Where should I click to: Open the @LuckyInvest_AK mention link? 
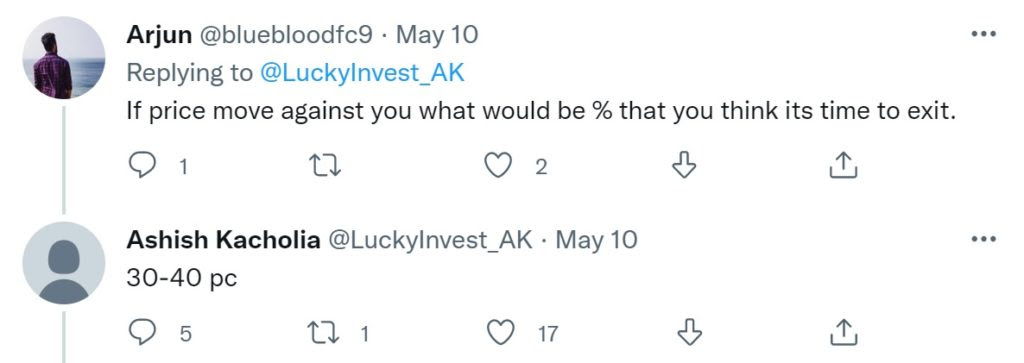click(x=362, y=72)
